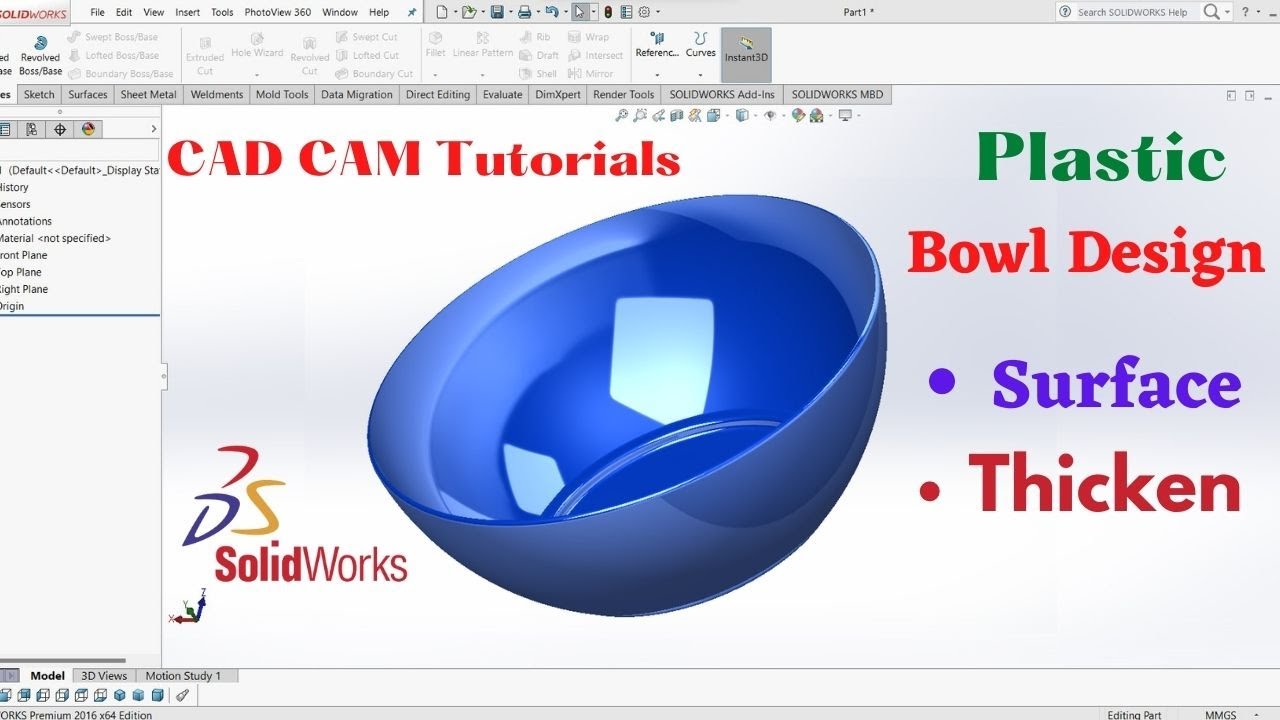Switch to the Evaluate tab

(x=502, y=94)
